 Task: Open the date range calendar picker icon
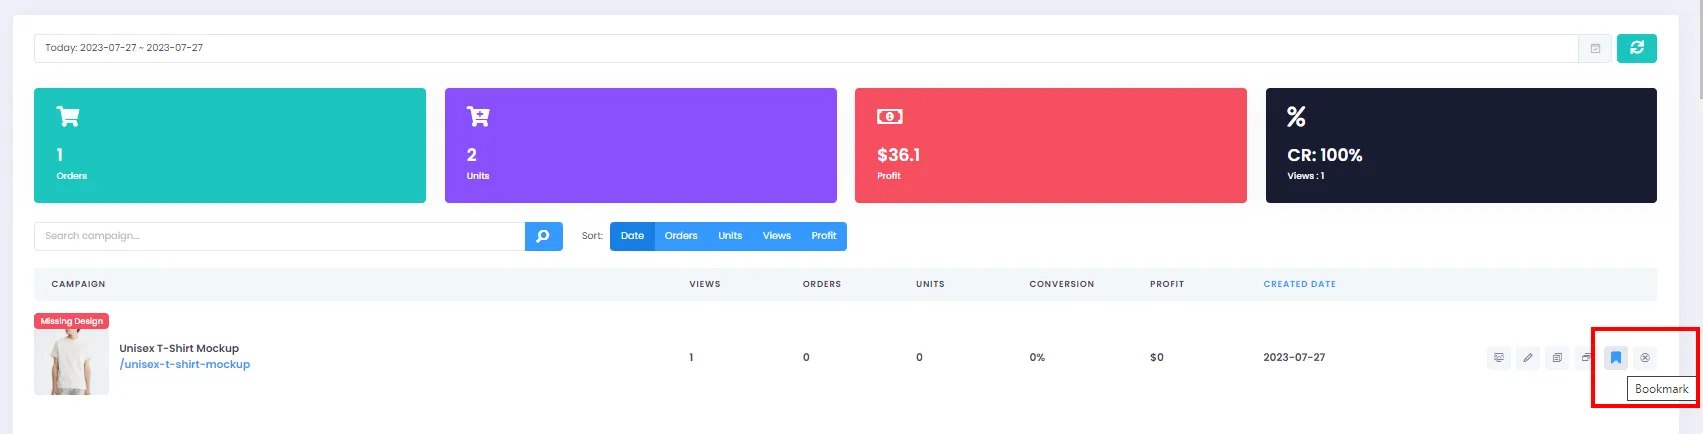[1595, 48]
